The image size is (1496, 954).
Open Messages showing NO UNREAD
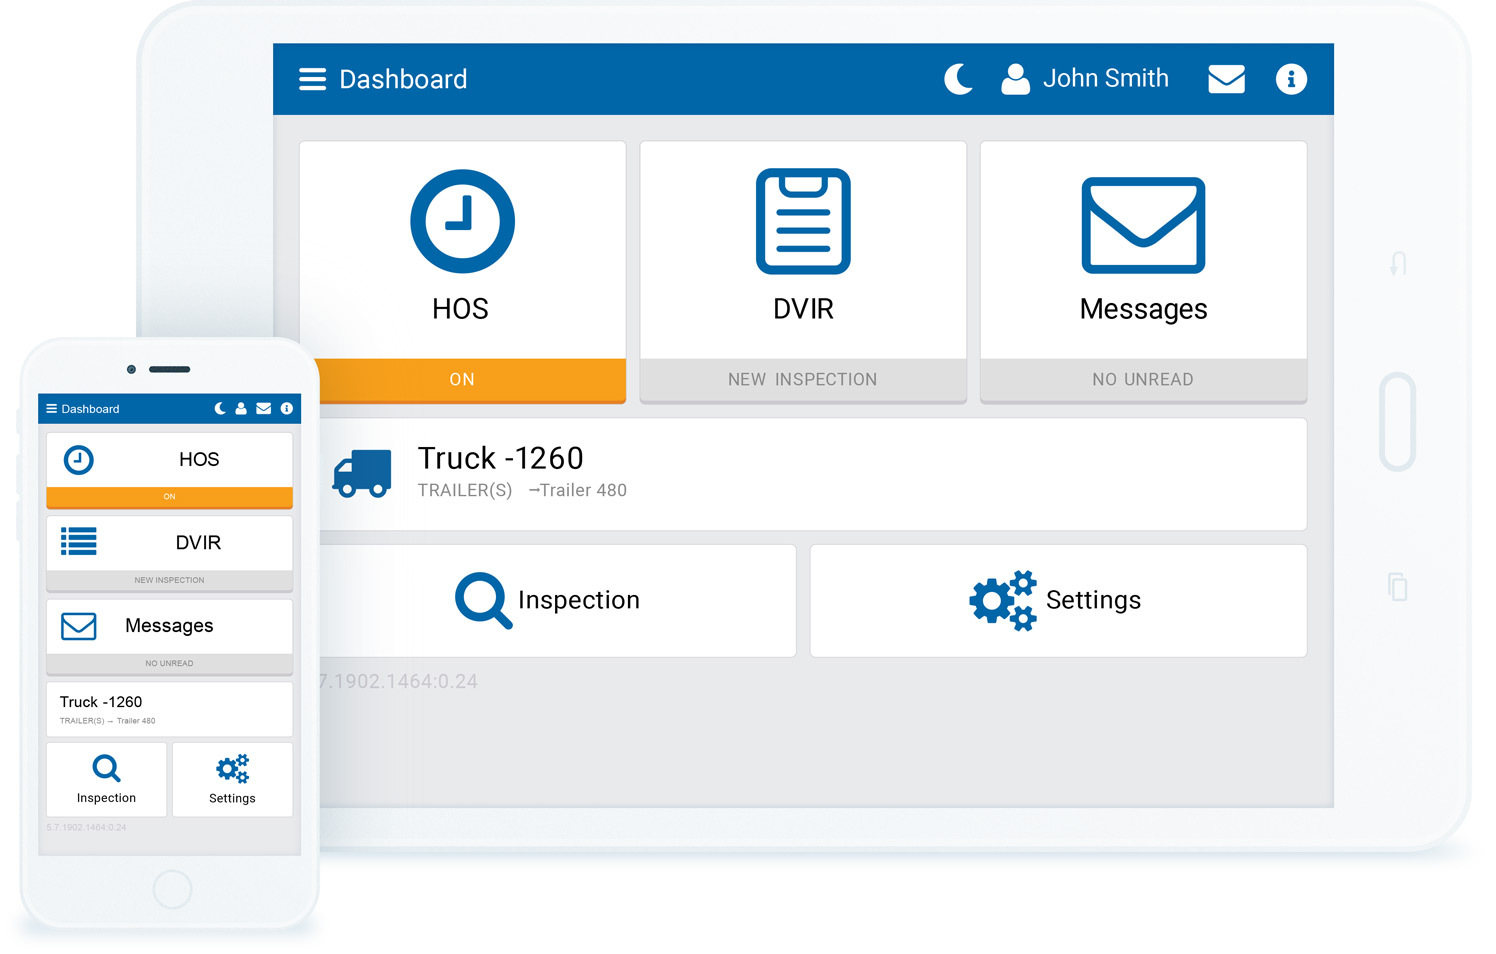[1143, 379]
